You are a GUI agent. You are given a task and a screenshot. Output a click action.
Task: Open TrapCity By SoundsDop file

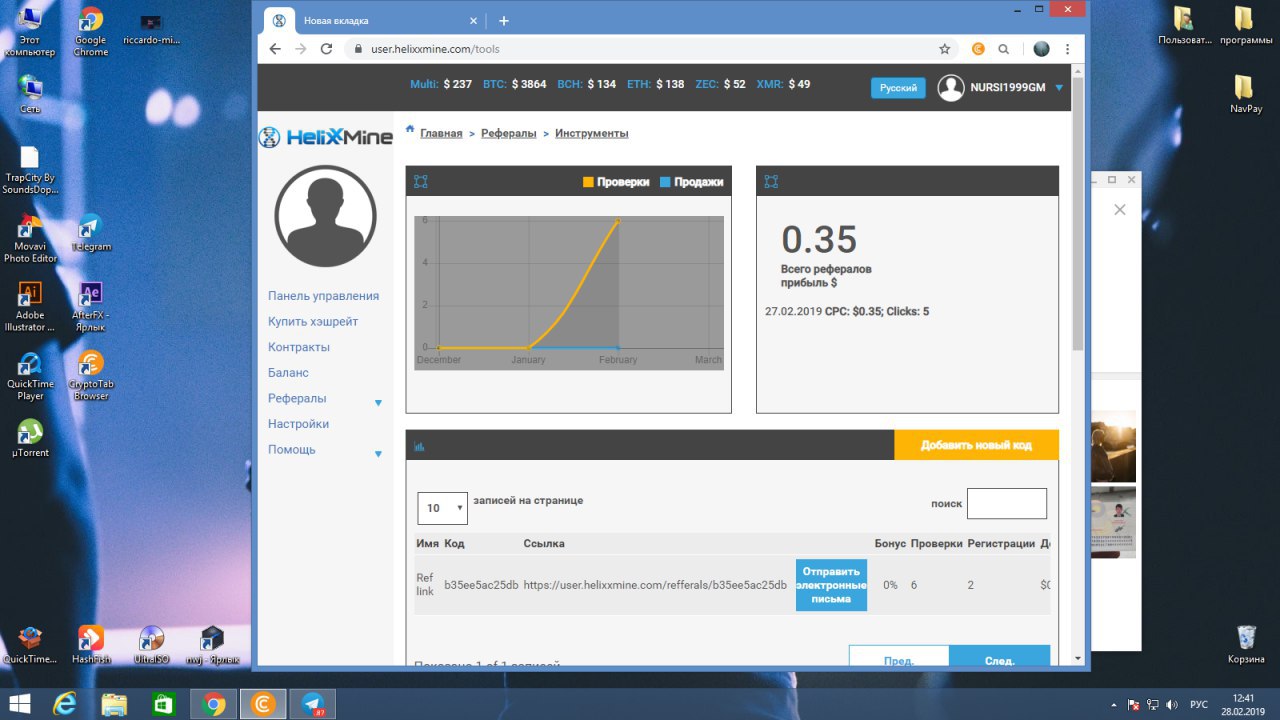point(30,170)
